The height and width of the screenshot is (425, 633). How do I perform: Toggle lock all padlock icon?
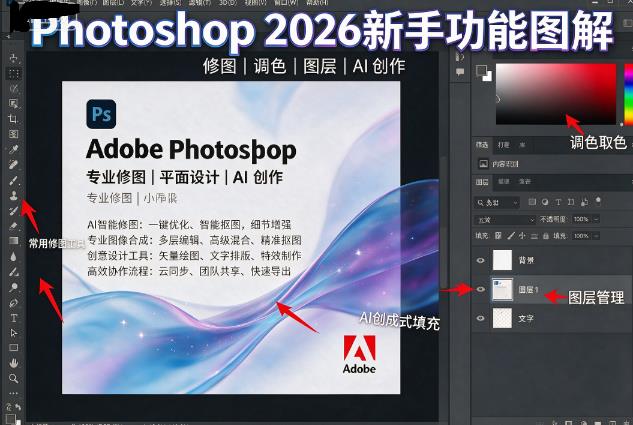[546, 236]
